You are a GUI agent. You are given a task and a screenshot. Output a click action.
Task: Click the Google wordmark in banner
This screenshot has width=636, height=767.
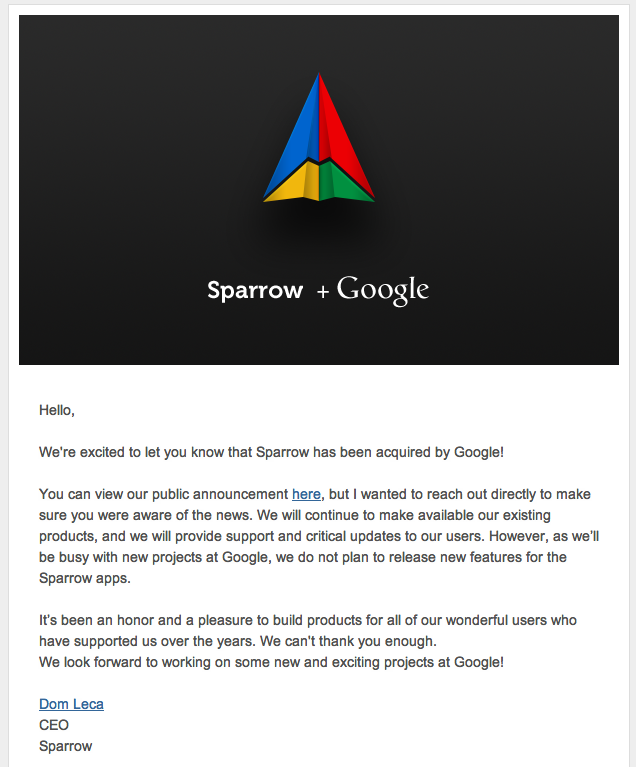coord(383,290)
